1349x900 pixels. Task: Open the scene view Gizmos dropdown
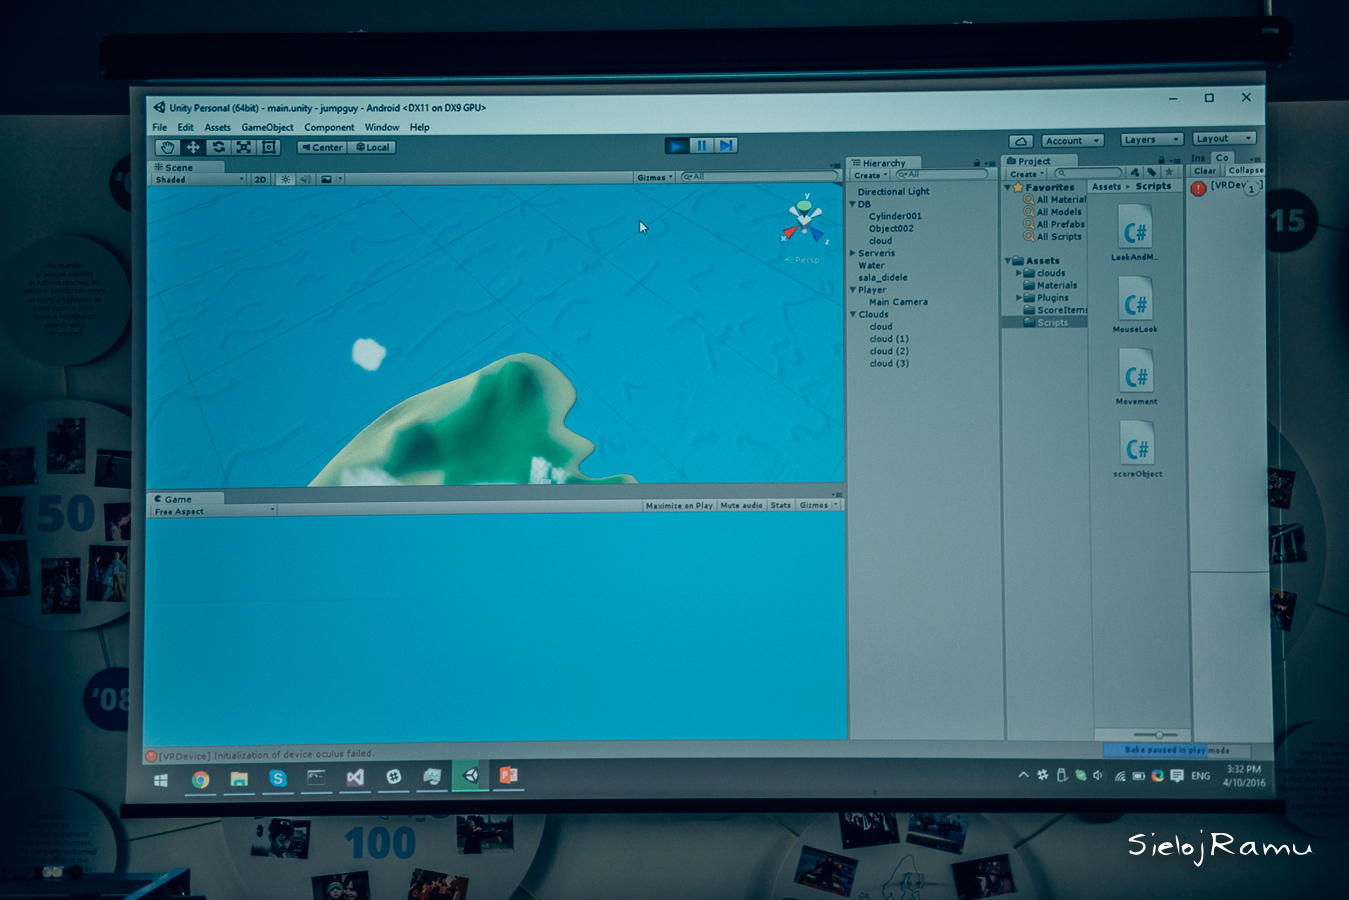pos(655,178)
